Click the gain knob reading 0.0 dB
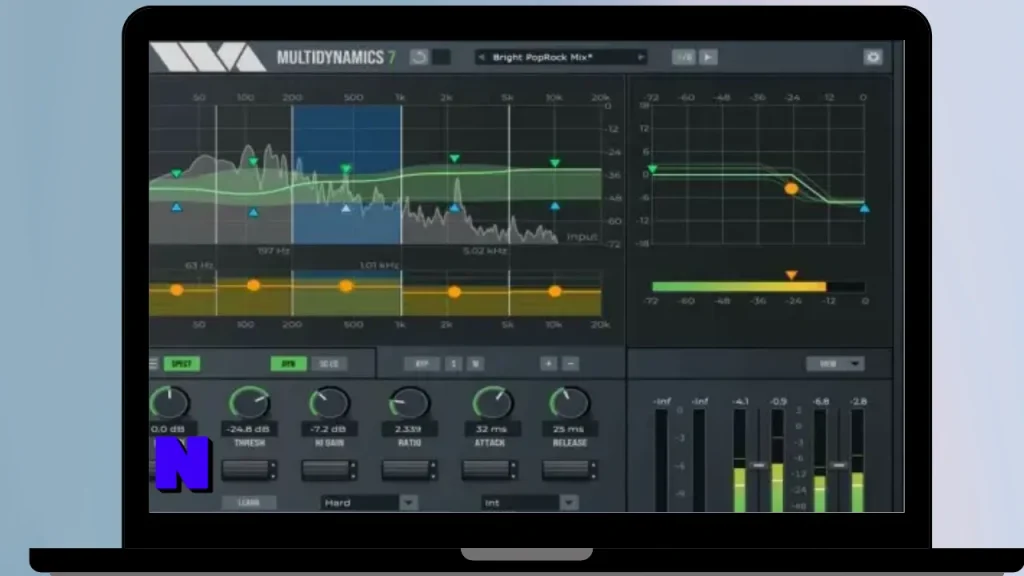 (x=170, y=403)
